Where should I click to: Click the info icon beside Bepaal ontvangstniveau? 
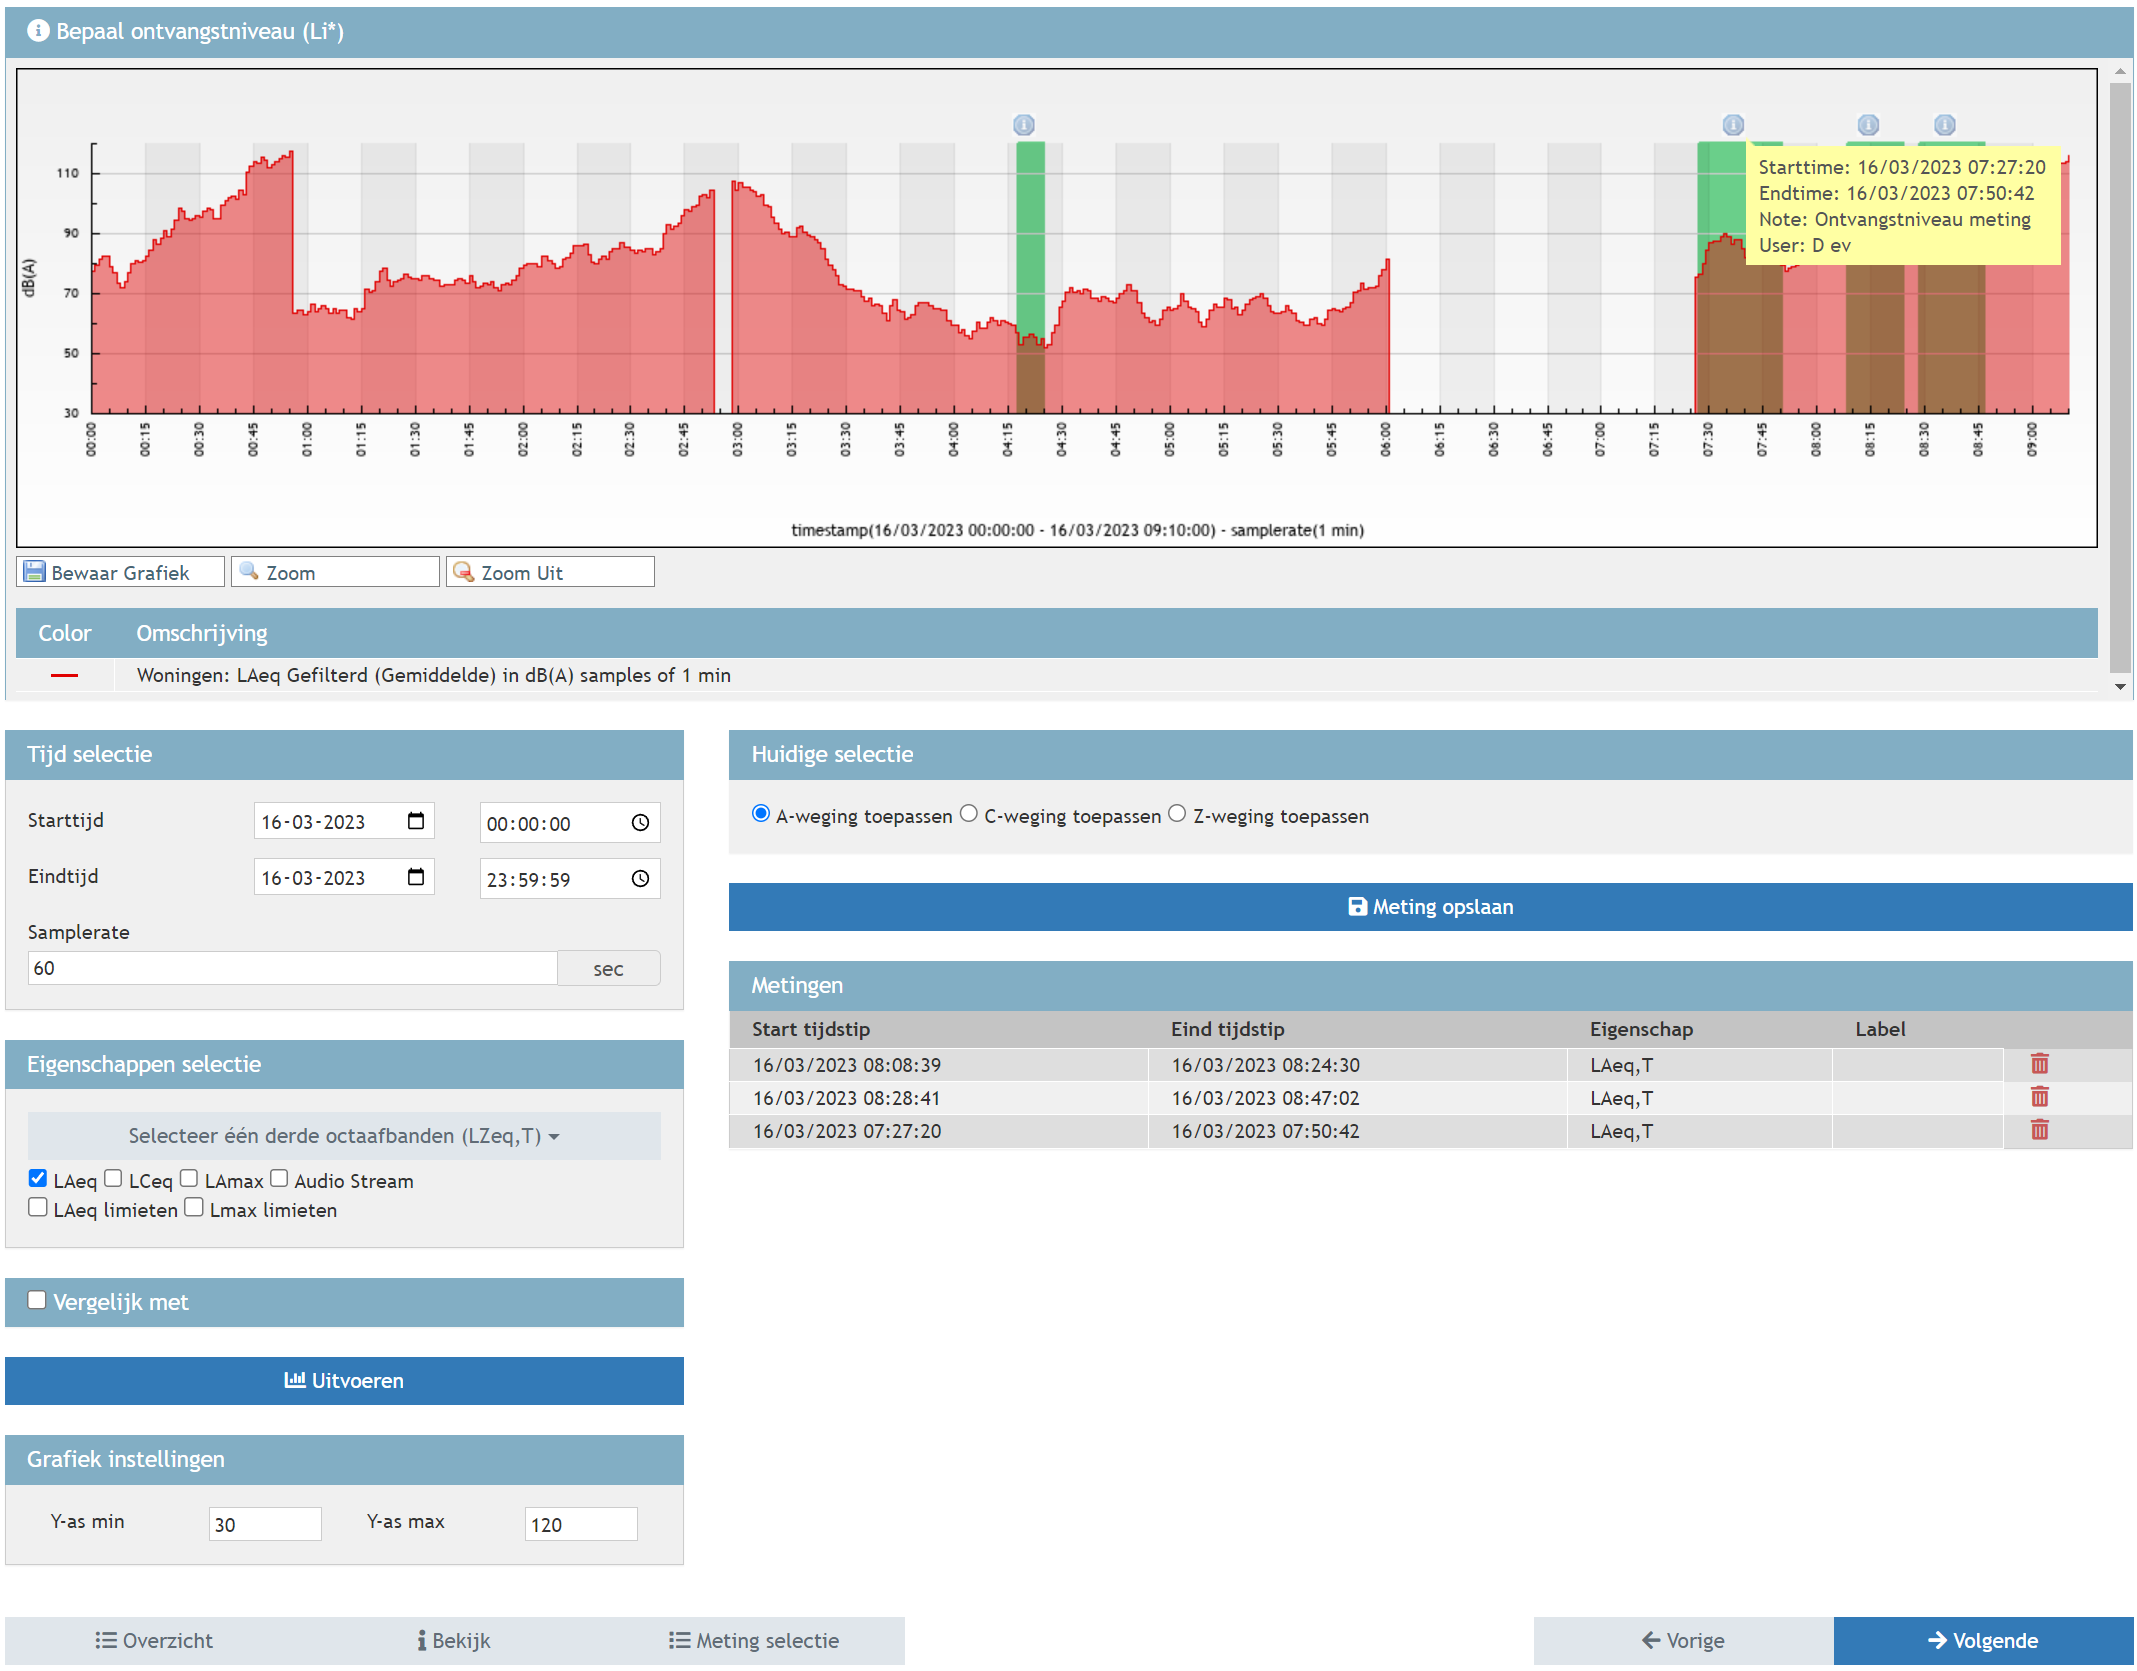coord(38,31)
